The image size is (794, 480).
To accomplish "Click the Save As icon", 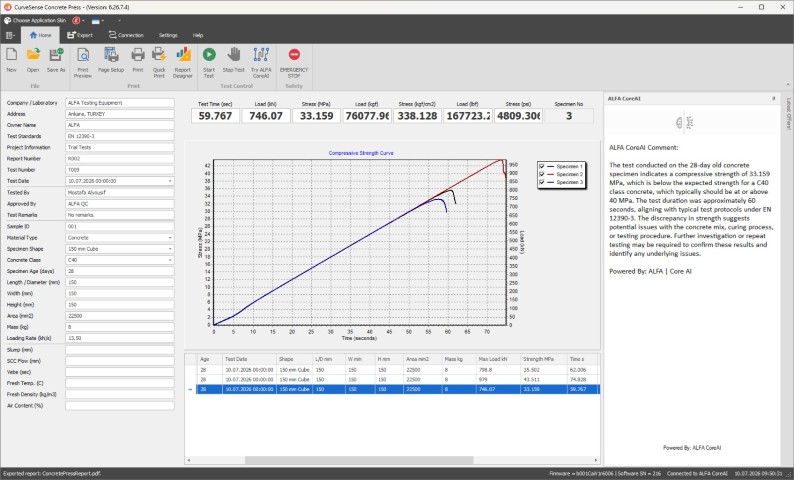I will 56,54.
